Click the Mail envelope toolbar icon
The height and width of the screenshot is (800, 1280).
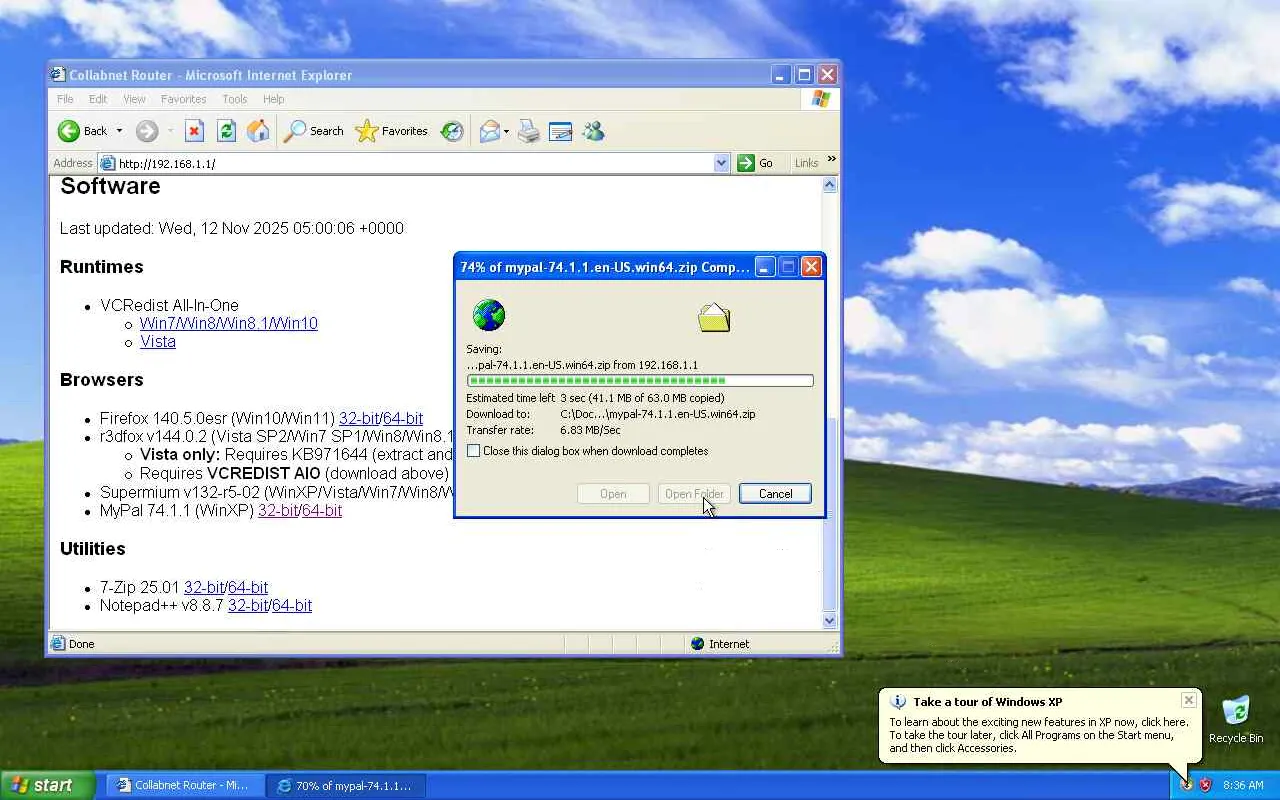point(489,131)
